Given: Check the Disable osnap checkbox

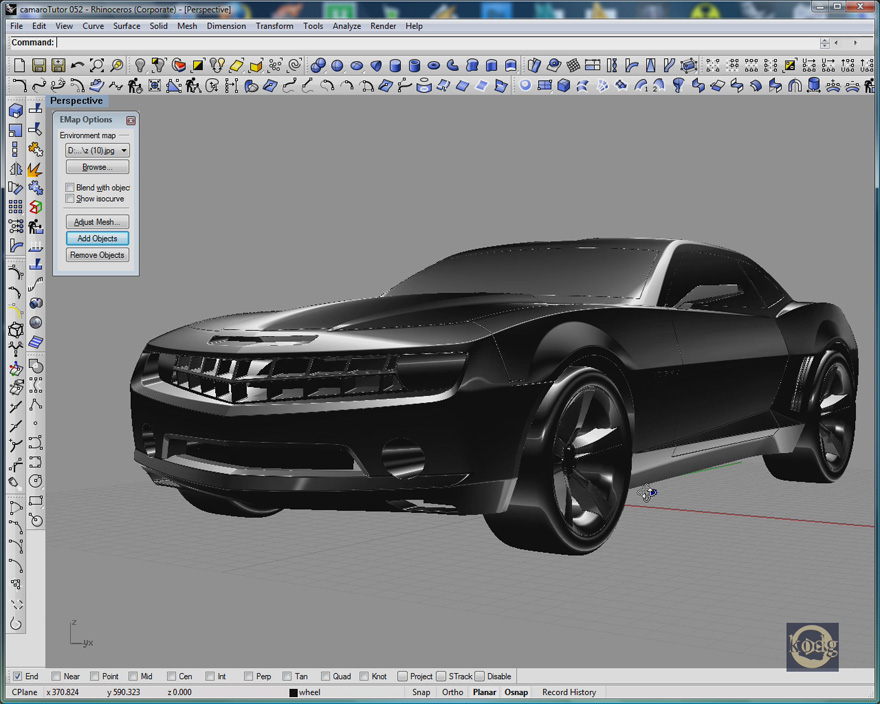Looking at the screenshot, I should pyautogui.click(x=479, y=676).
